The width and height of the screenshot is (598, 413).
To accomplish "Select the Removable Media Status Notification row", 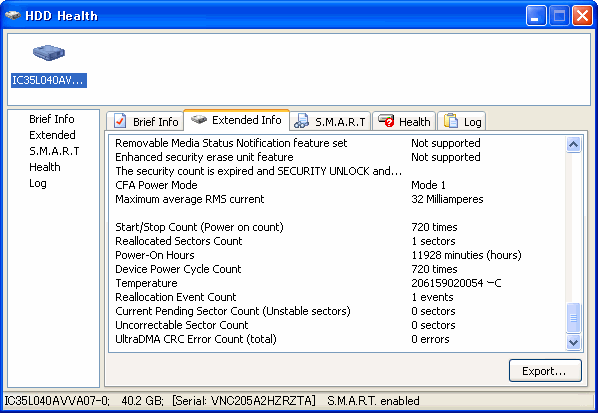I will 338,143.
